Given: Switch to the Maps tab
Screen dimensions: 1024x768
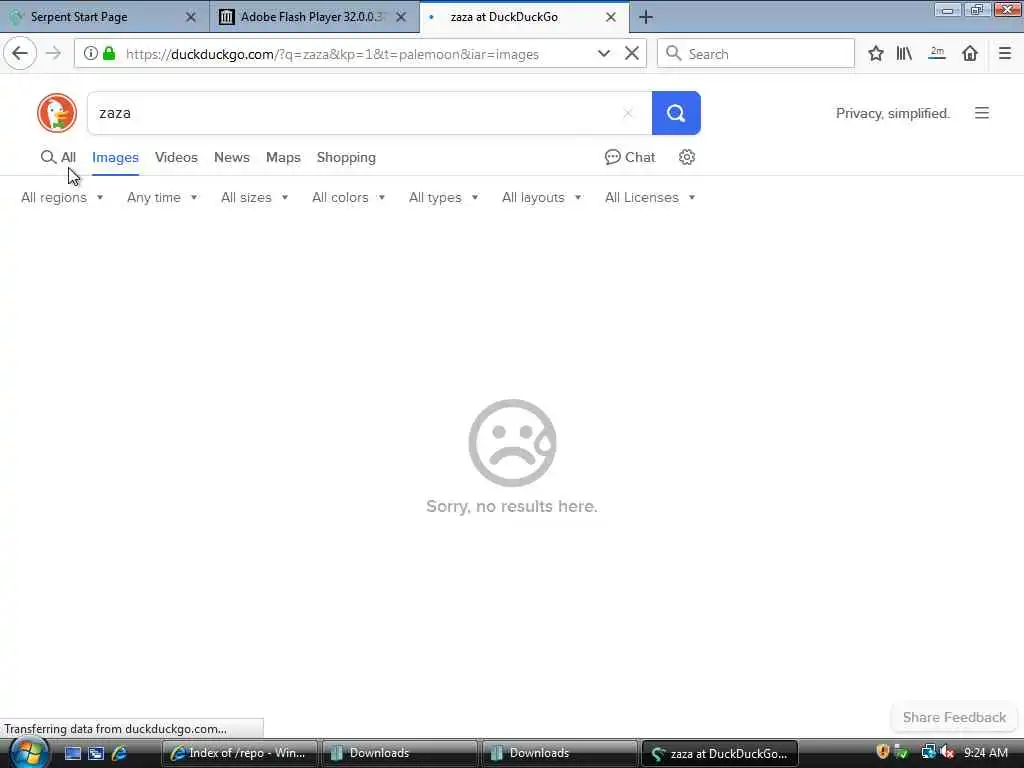Looking at the screenshot, I should (283, 157).
